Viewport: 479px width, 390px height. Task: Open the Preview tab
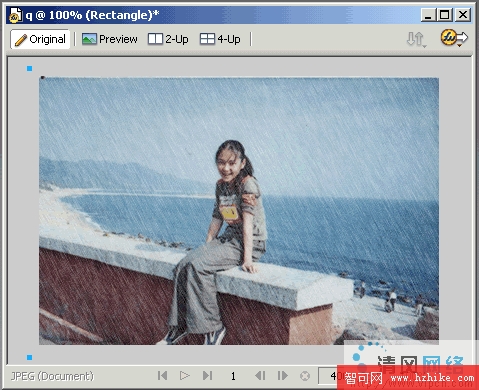110,39
